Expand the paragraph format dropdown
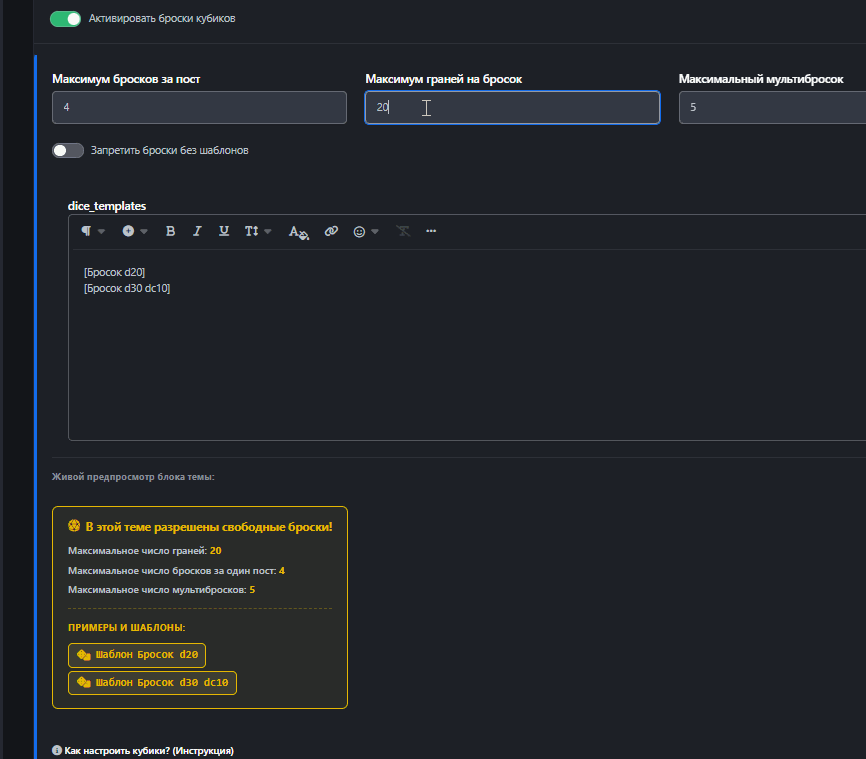The image size is (866, 759). [x=92, y=231]
